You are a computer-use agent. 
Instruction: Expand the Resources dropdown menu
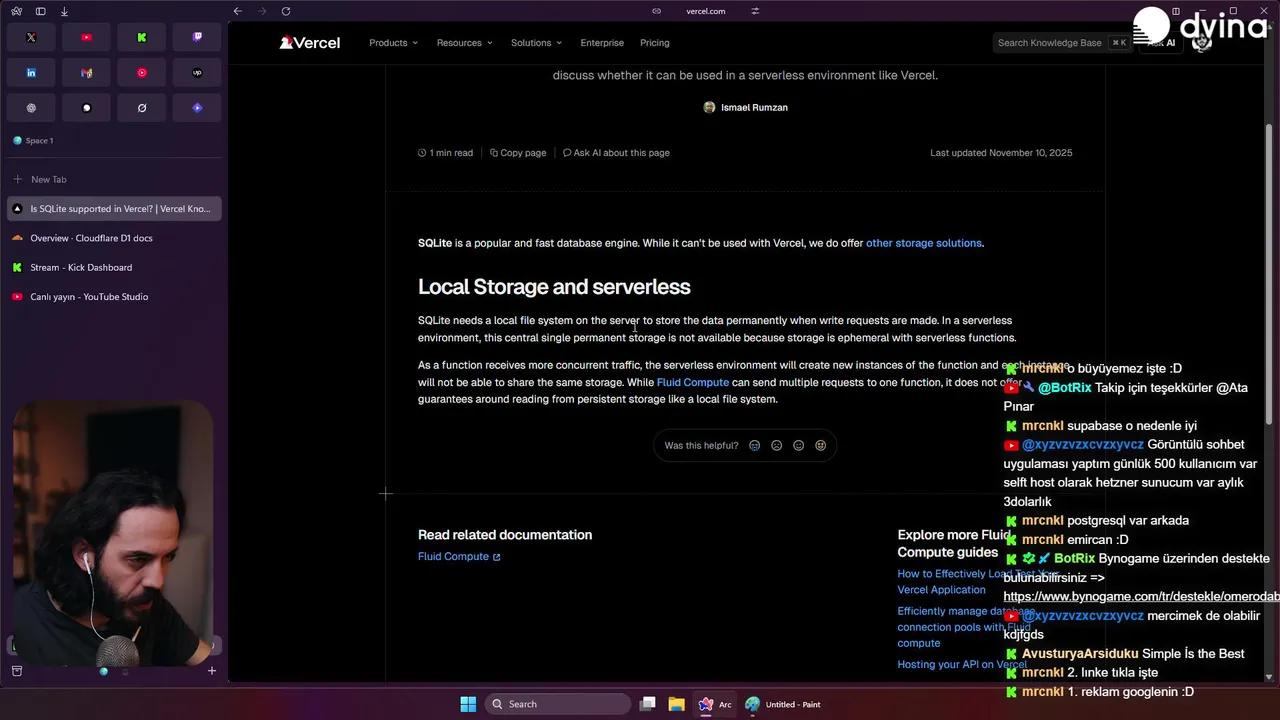[465, 43]
